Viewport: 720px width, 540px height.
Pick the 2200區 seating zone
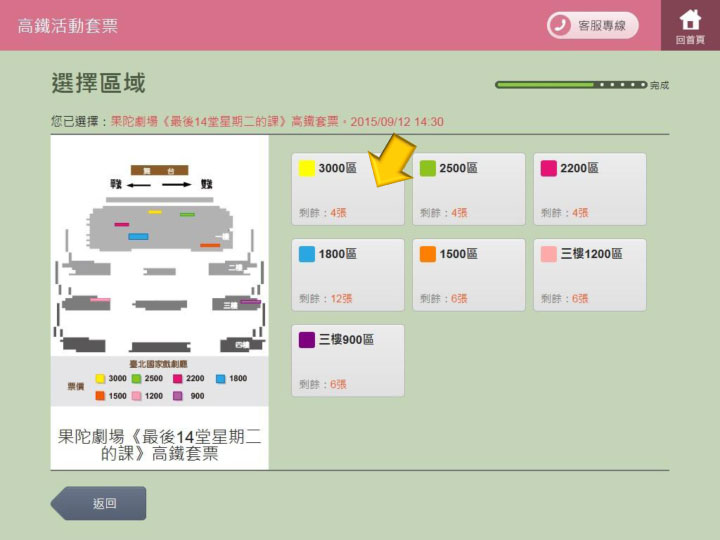click(x=589, y=189)
